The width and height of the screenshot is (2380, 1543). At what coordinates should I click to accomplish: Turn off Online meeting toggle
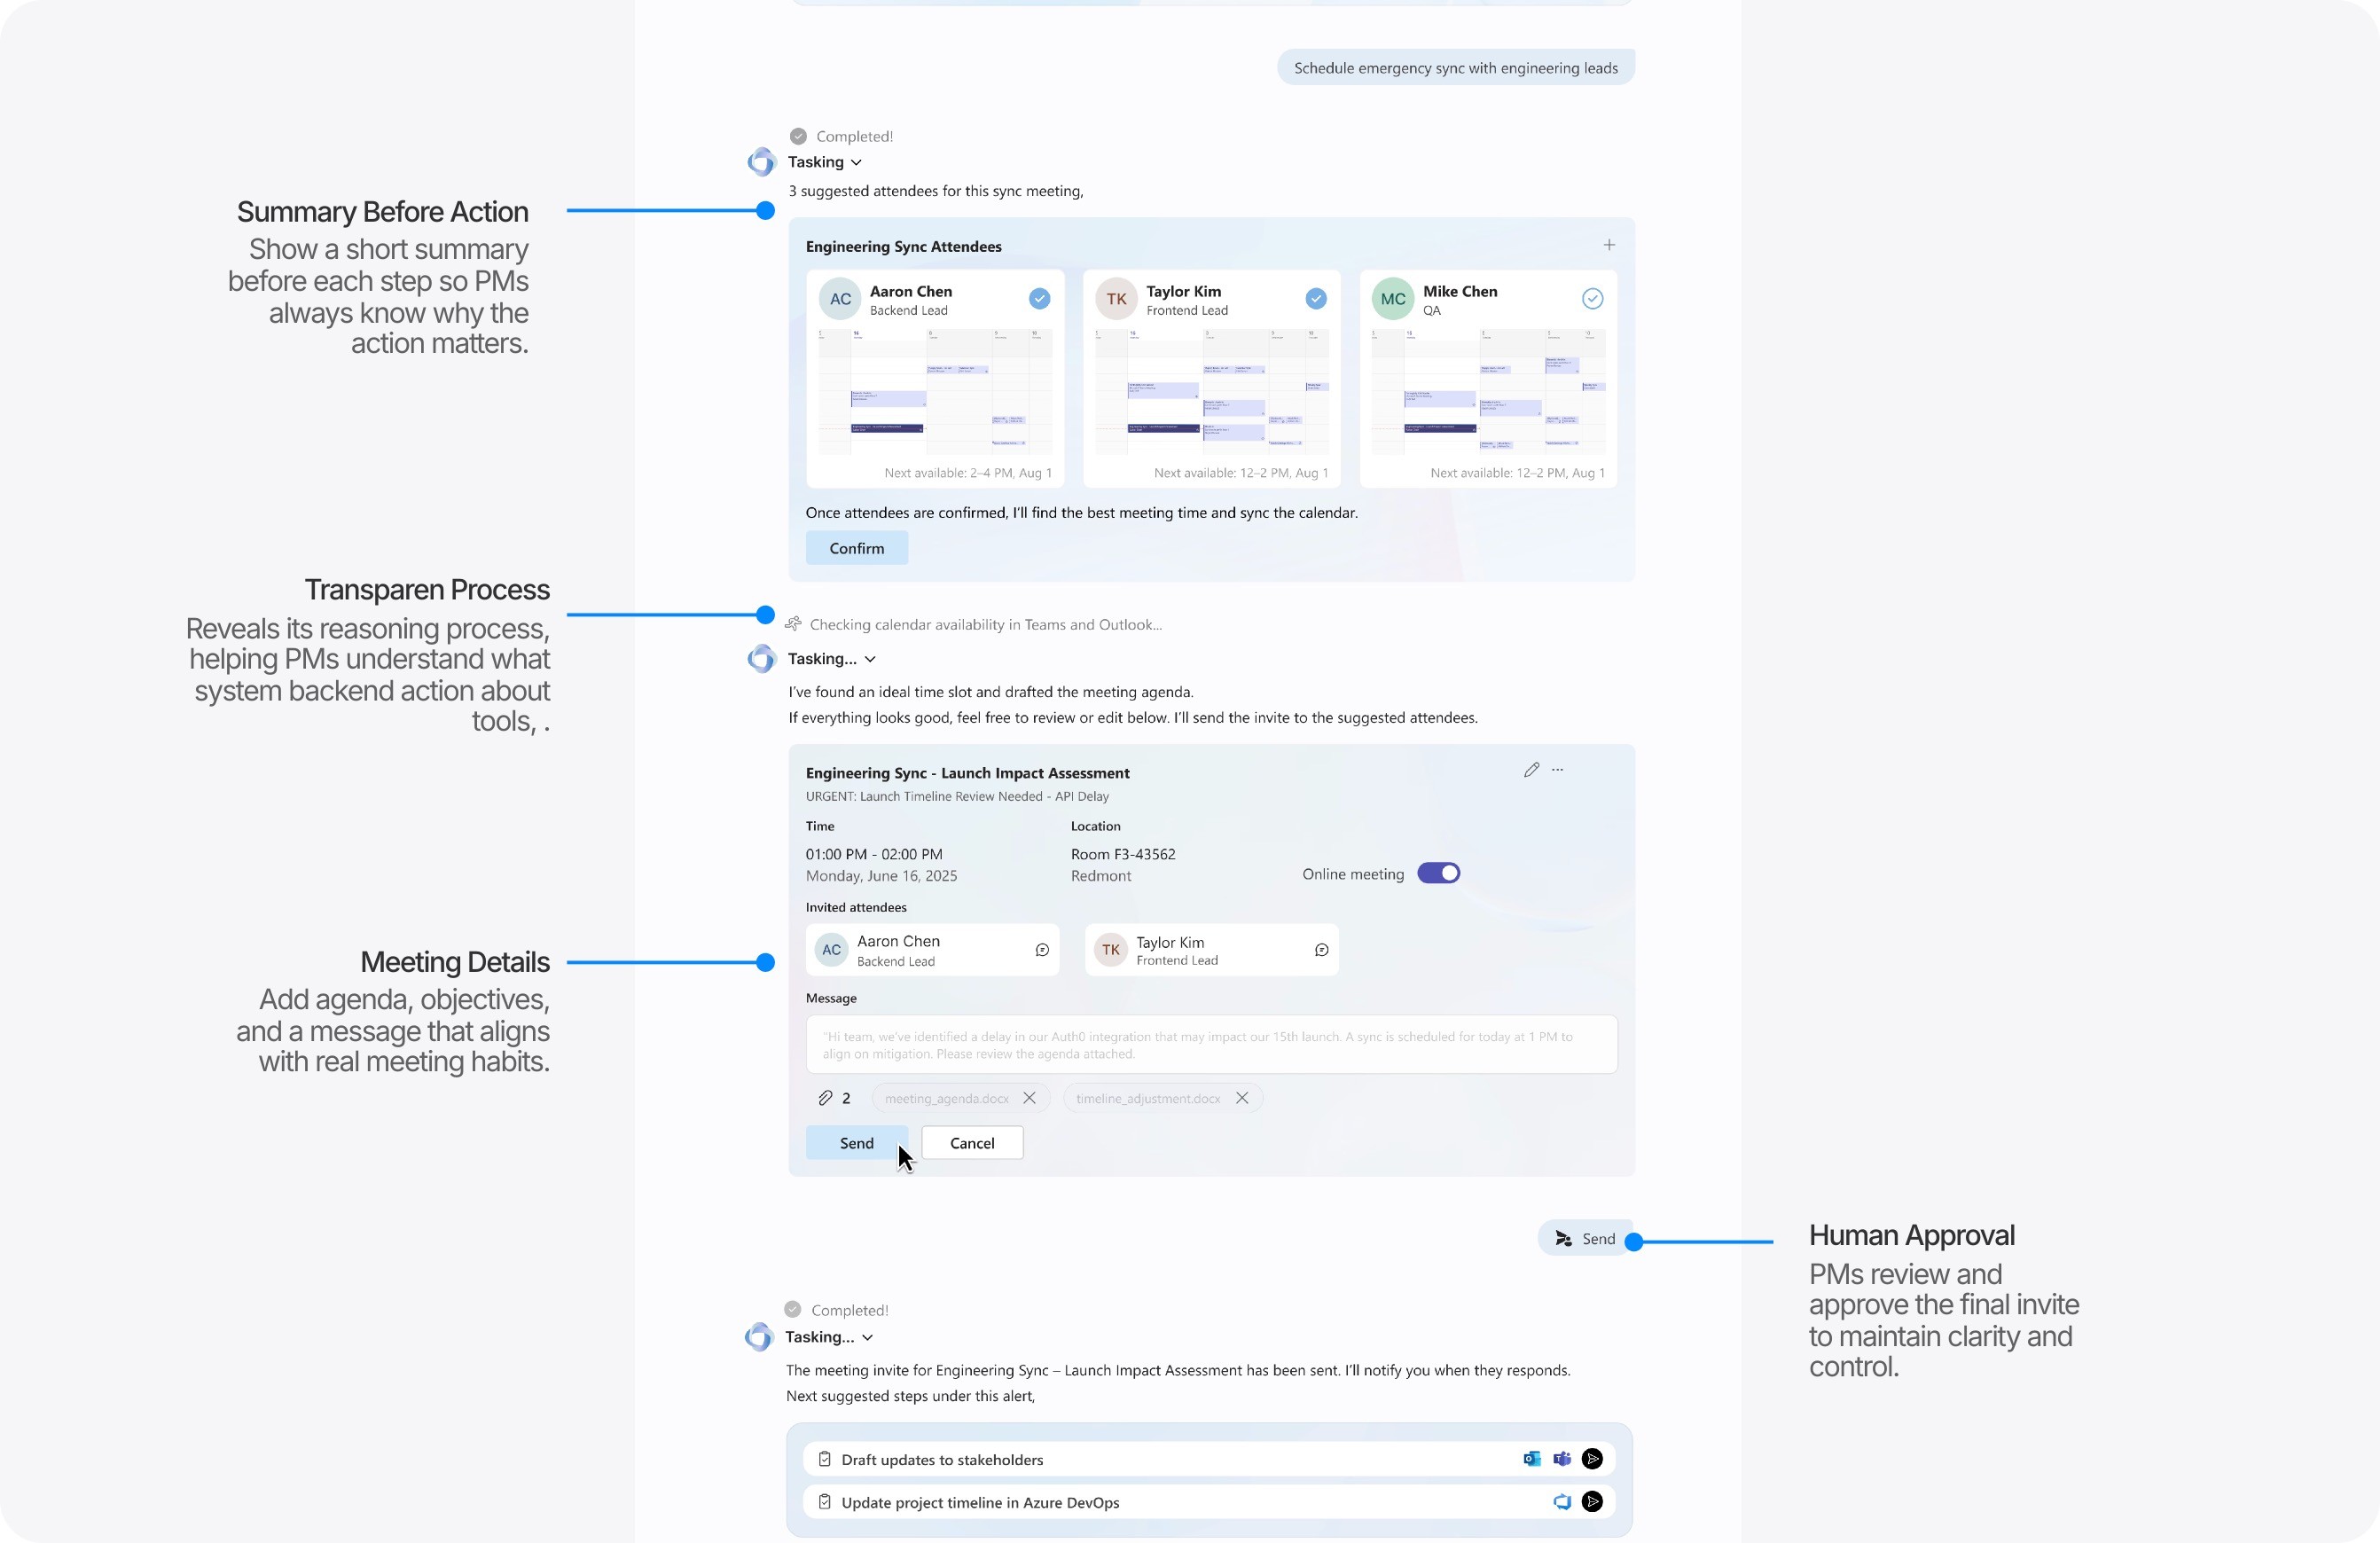click(1438, 873)
